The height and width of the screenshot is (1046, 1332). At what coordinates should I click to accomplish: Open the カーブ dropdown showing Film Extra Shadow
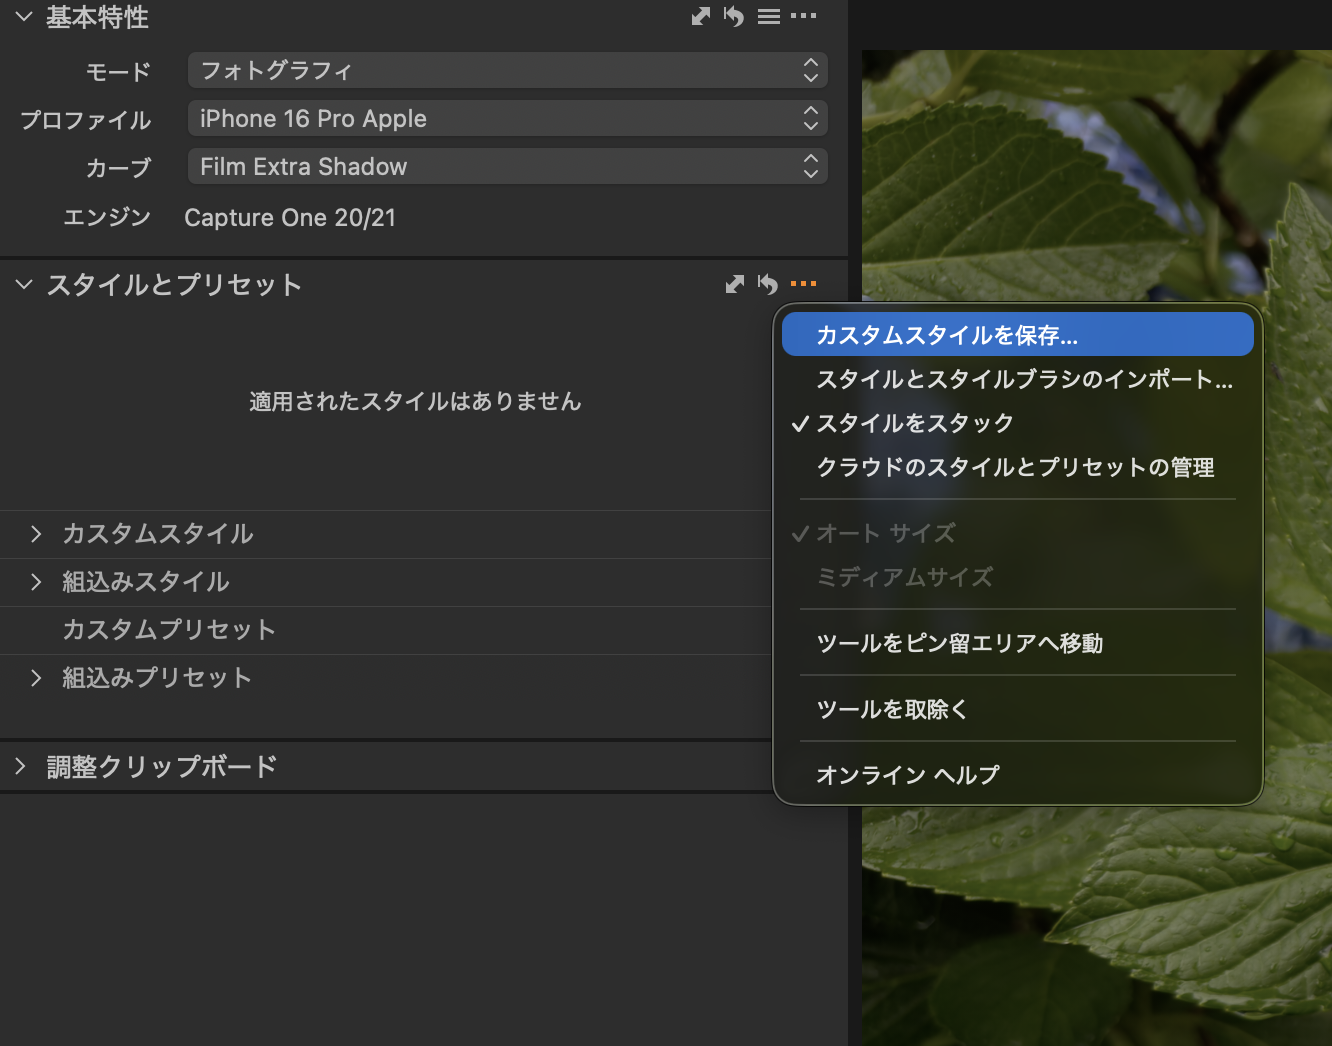pyautogui.click(x=508, y=166)
